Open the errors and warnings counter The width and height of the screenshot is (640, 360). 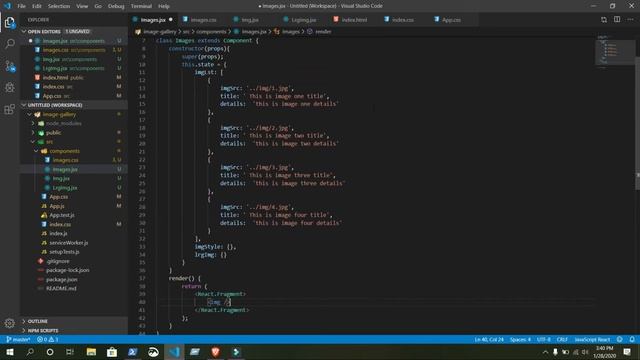click(48, 340)
